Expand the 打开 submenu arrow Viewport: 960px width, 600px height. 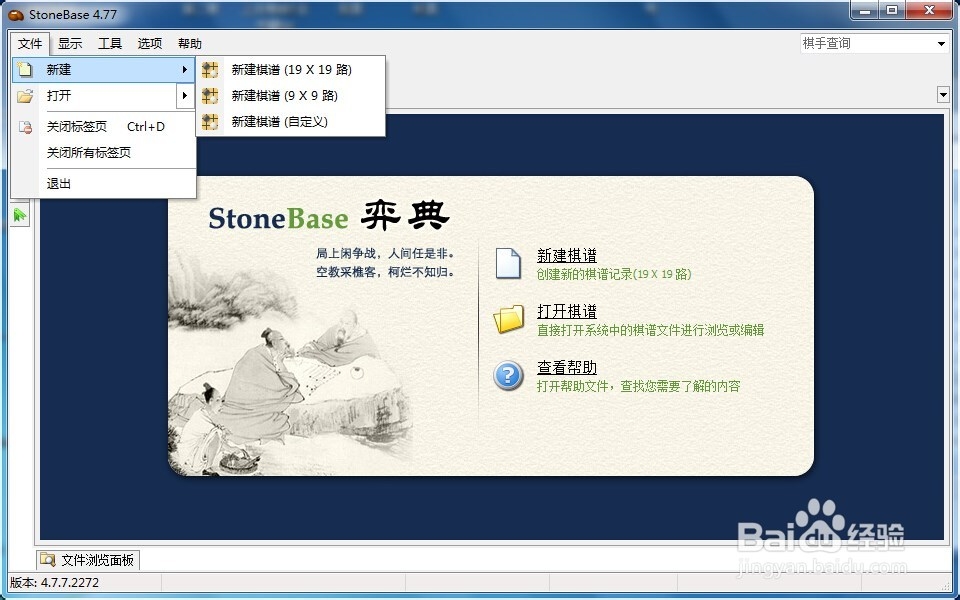[184, 96]
